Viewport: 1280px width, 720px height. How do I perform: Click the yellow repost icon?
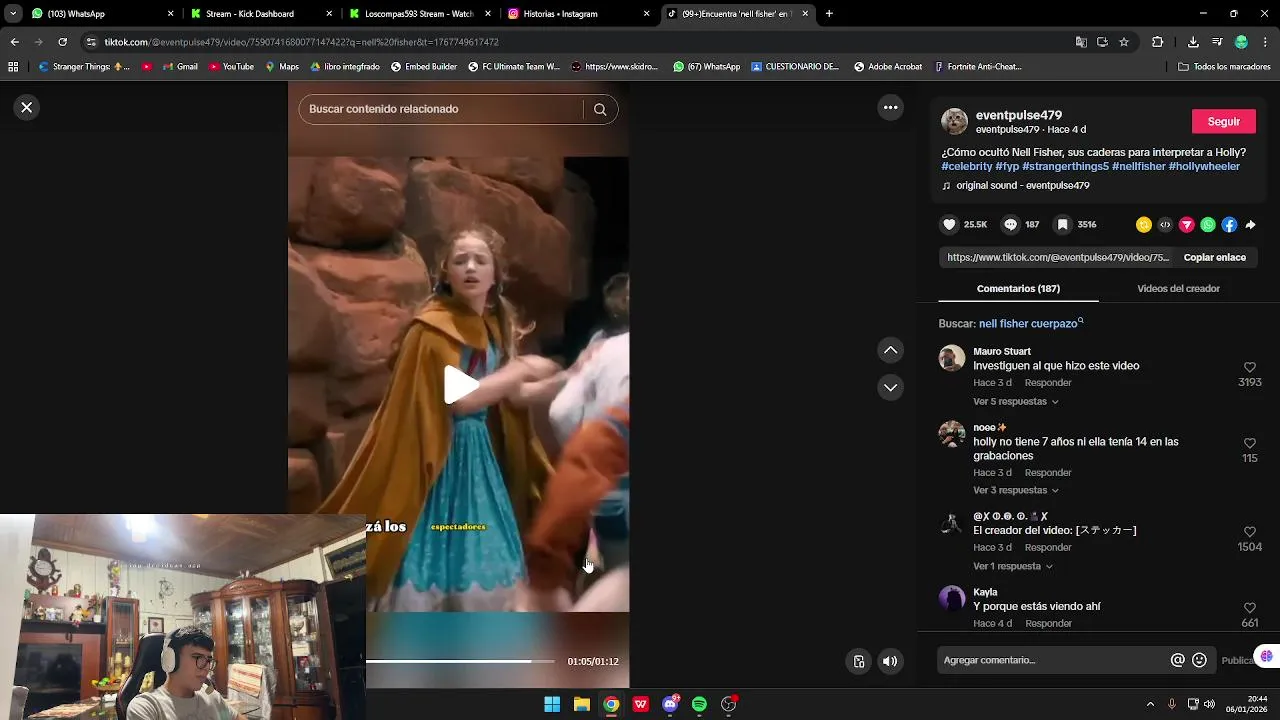click(x=1144, y=225)
